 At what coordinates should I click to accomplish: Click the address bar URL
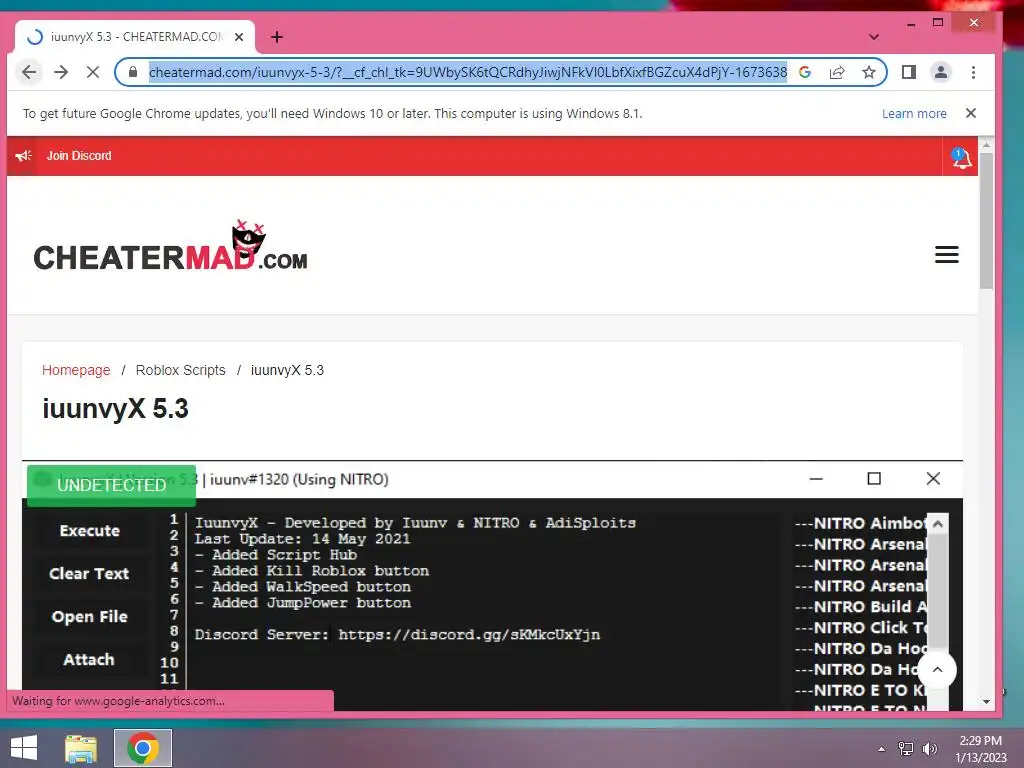tap(468, 72)
